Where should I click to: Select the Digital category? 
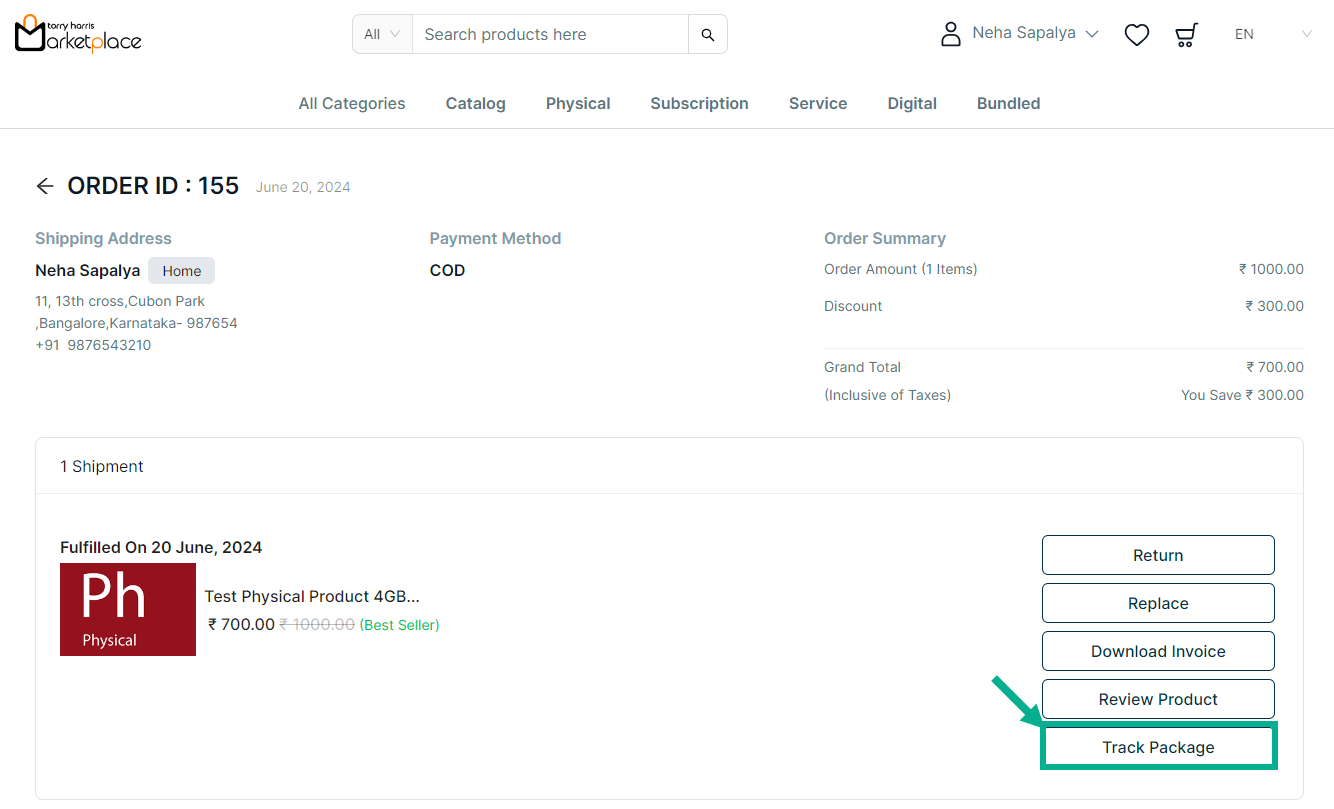(x=912, y=103)
